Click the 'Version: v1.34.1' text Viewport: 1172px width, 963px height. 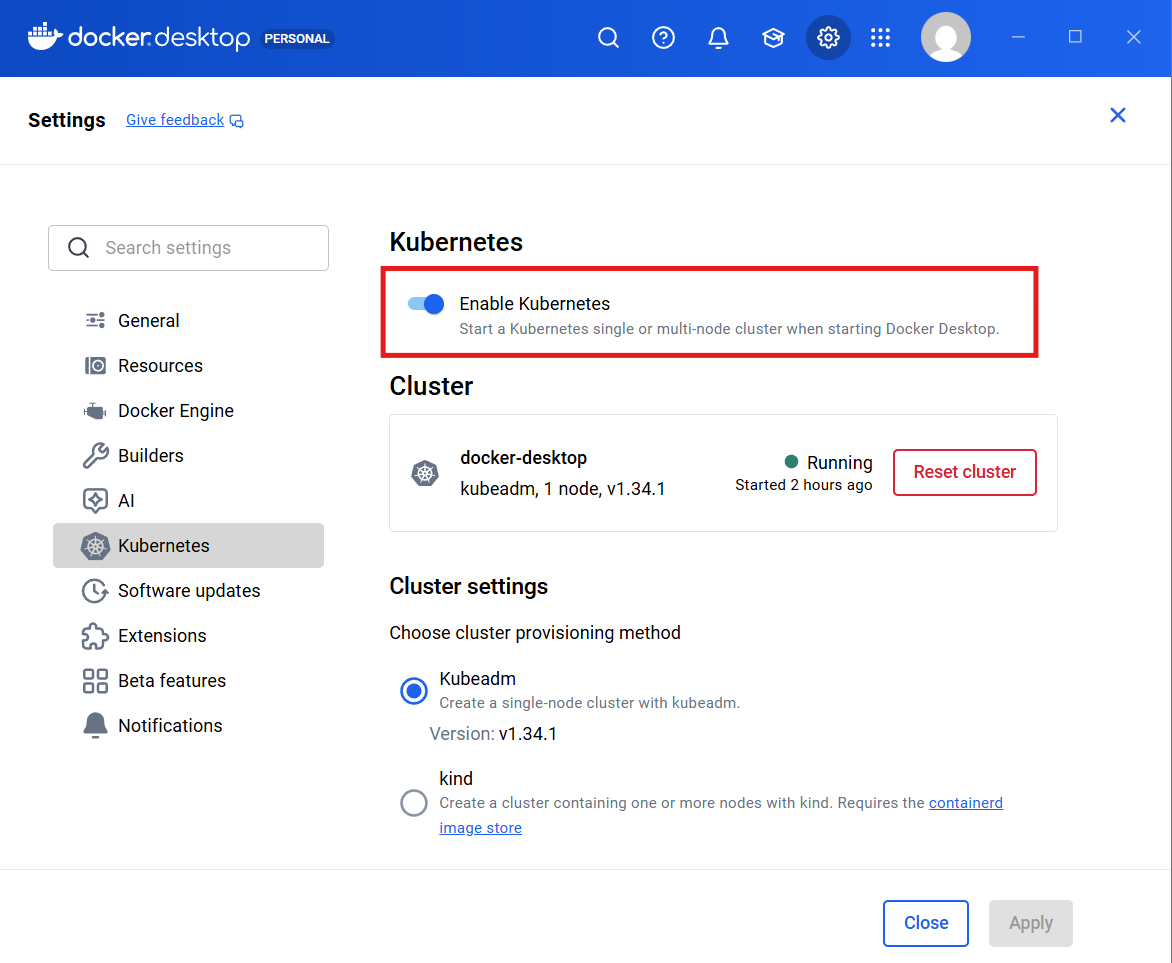[x=493, y=733]
